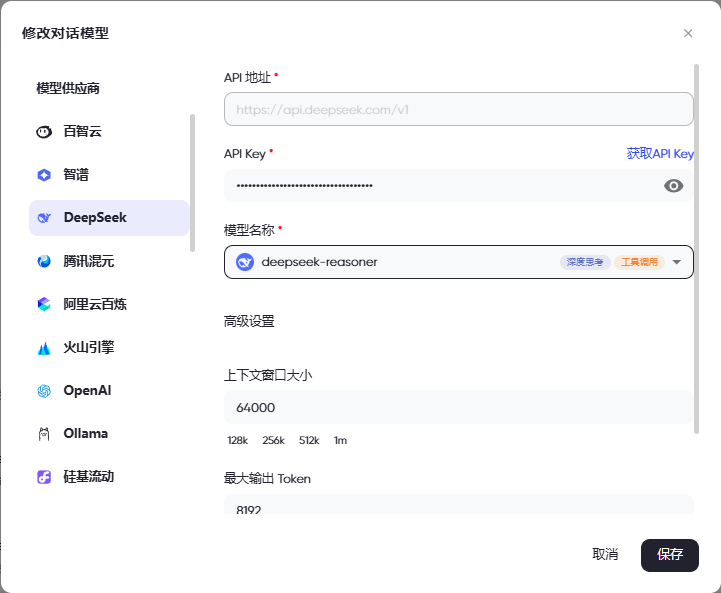Select OpenAI provider
The height and width of the screenshot is (593, 721).
[109, 391]
